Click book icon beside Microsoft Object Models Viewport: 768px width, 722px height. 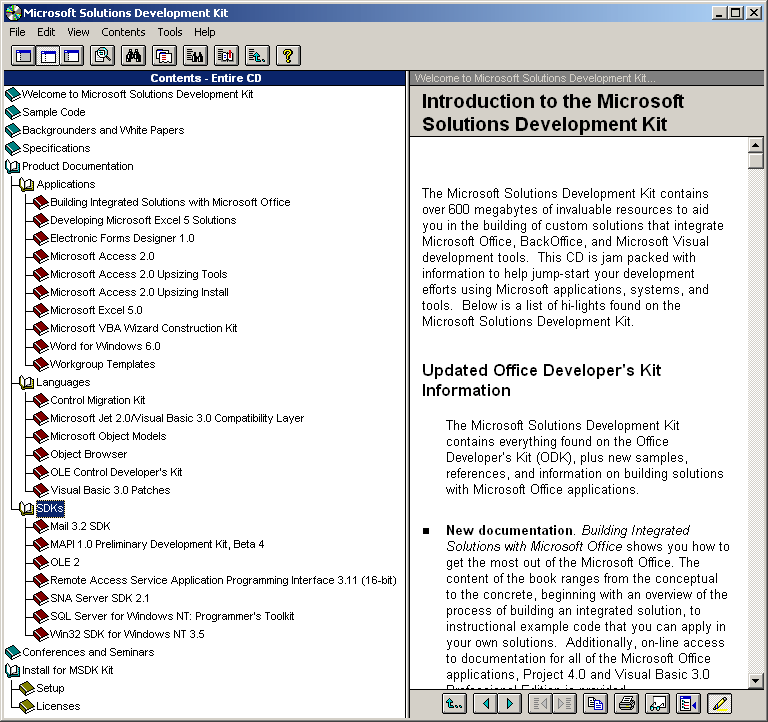[x=41, y=436]
